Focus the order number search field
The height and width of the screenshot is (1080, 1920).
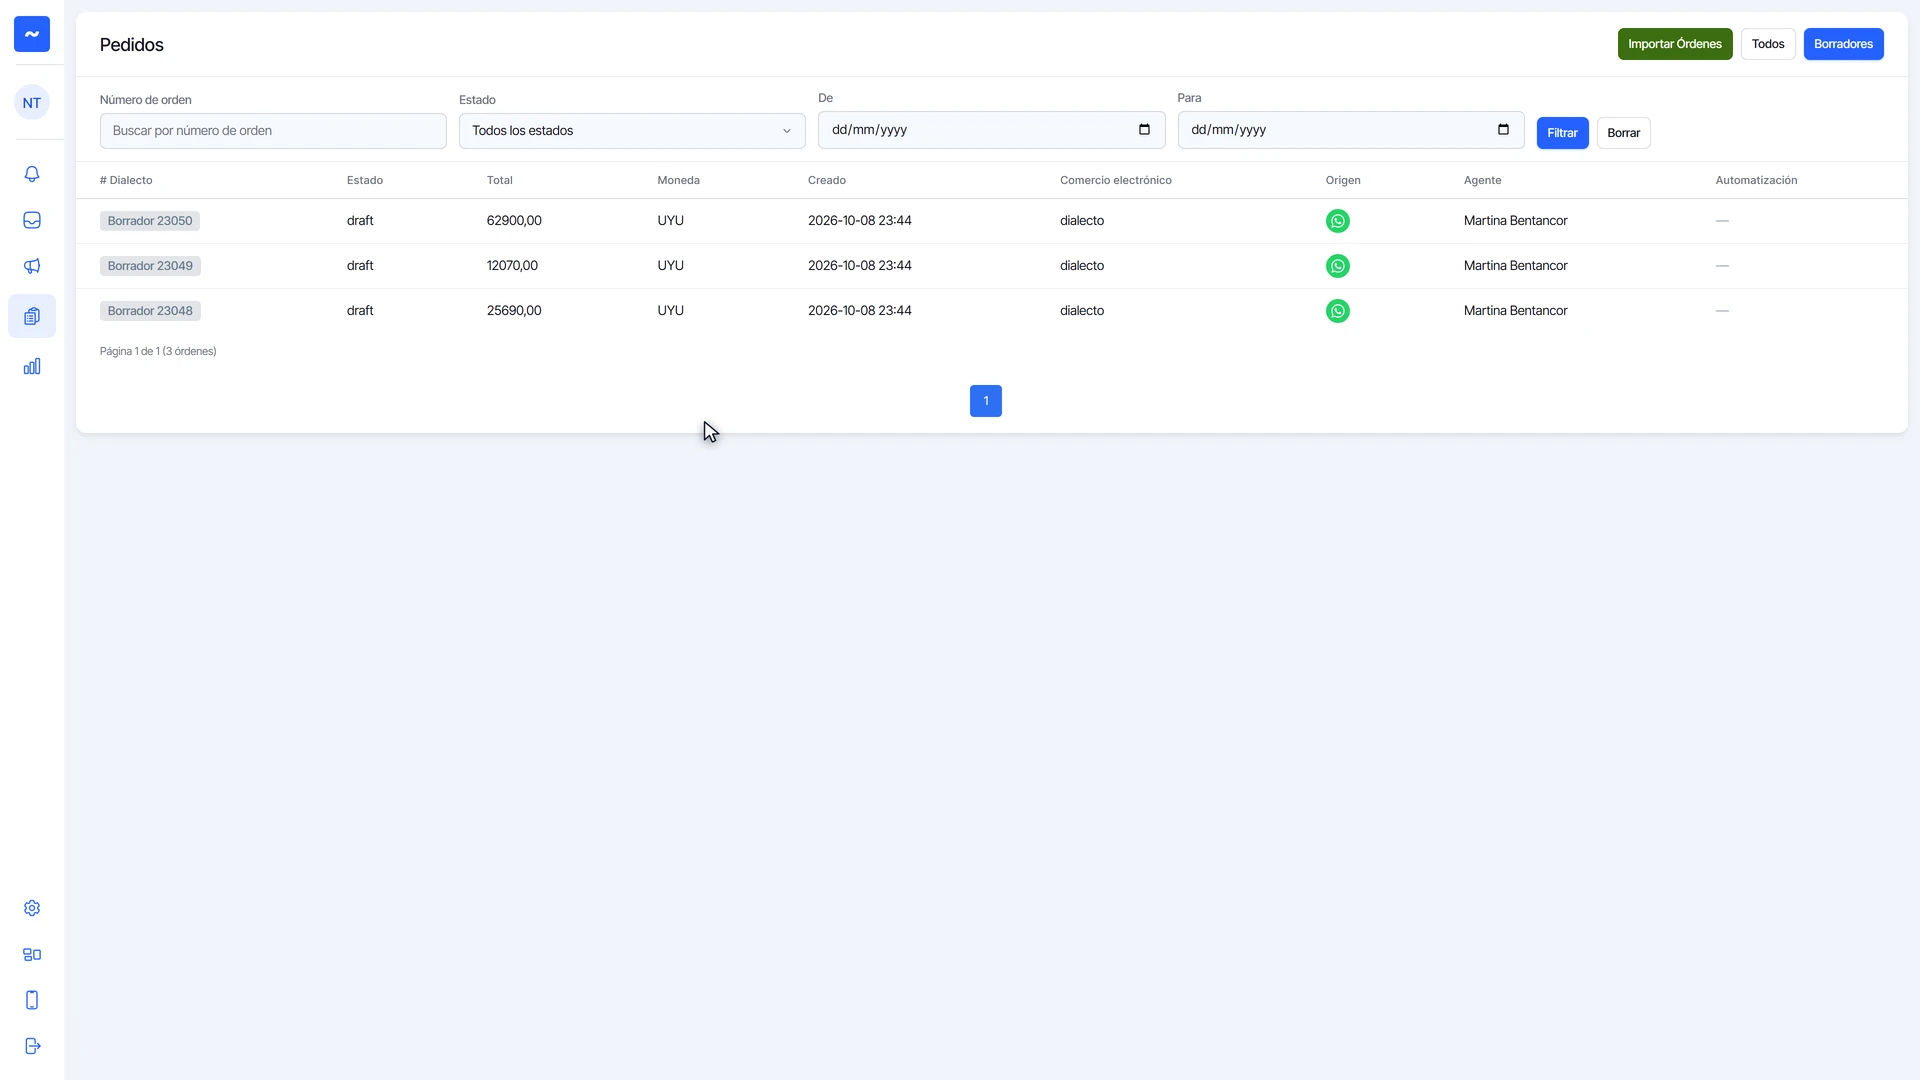pyautogui.click(x=273, y=131)
